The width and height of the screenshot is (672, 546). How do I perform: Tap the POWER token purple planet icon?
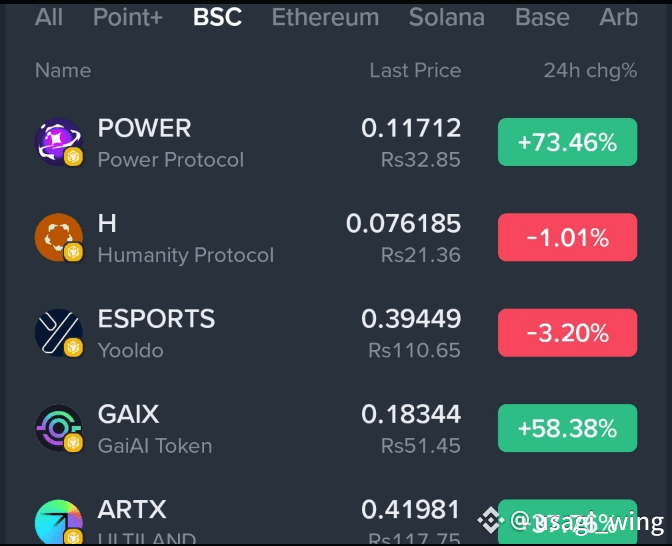[59, 142]
